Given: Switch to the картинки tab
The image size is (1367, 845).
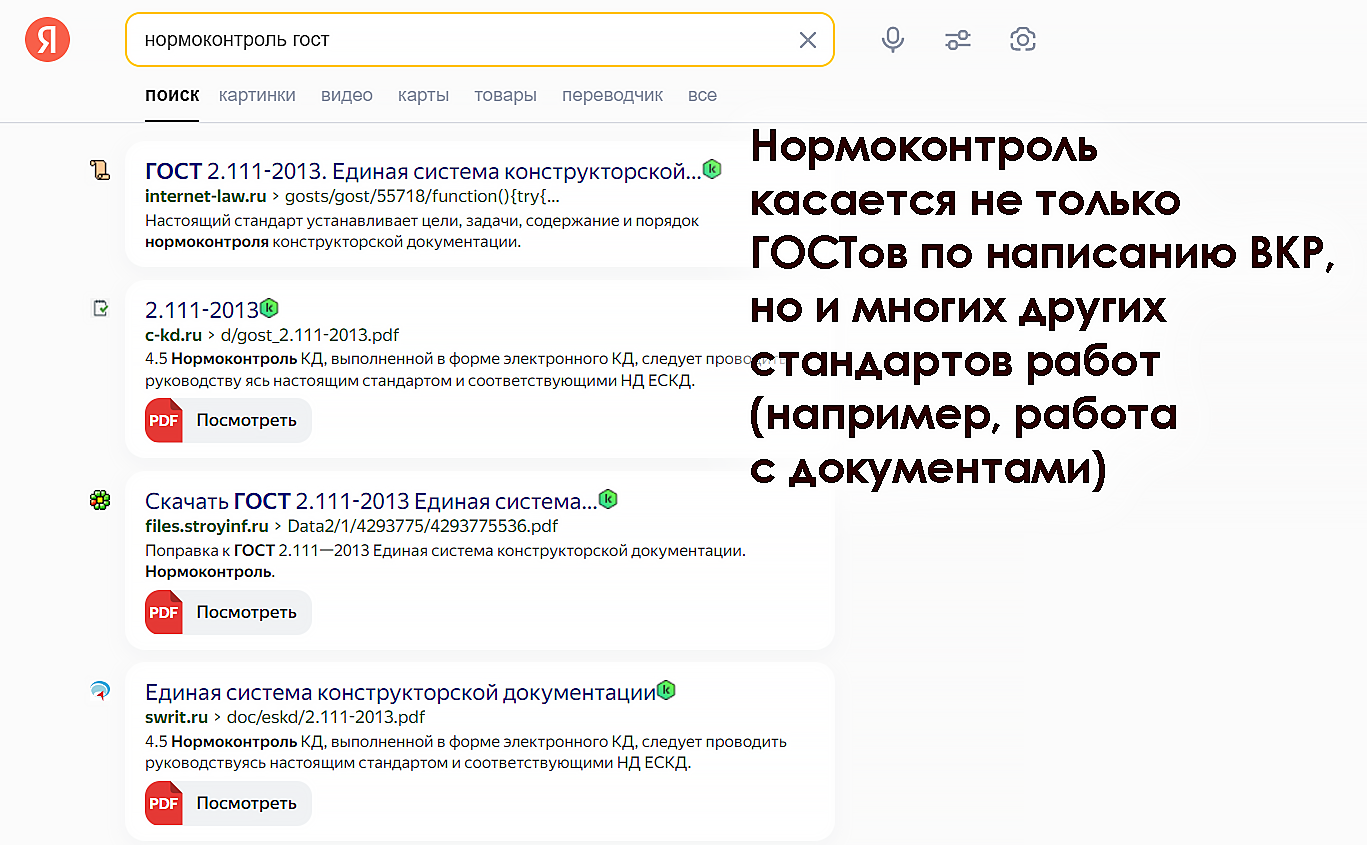Looking at the screenshot, I should pos(257,95).
